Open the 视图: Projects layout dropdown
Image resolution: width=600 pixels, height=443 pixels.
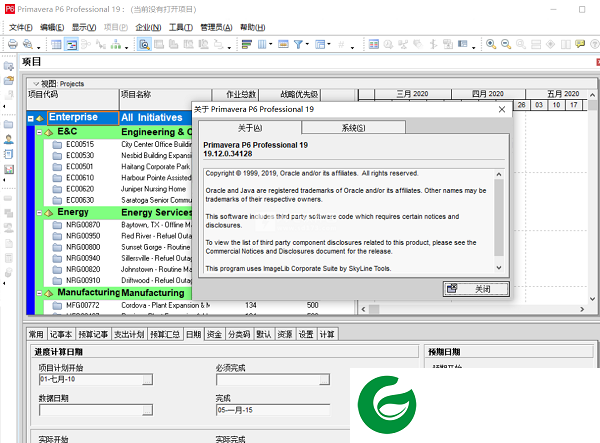pos(36,84)
